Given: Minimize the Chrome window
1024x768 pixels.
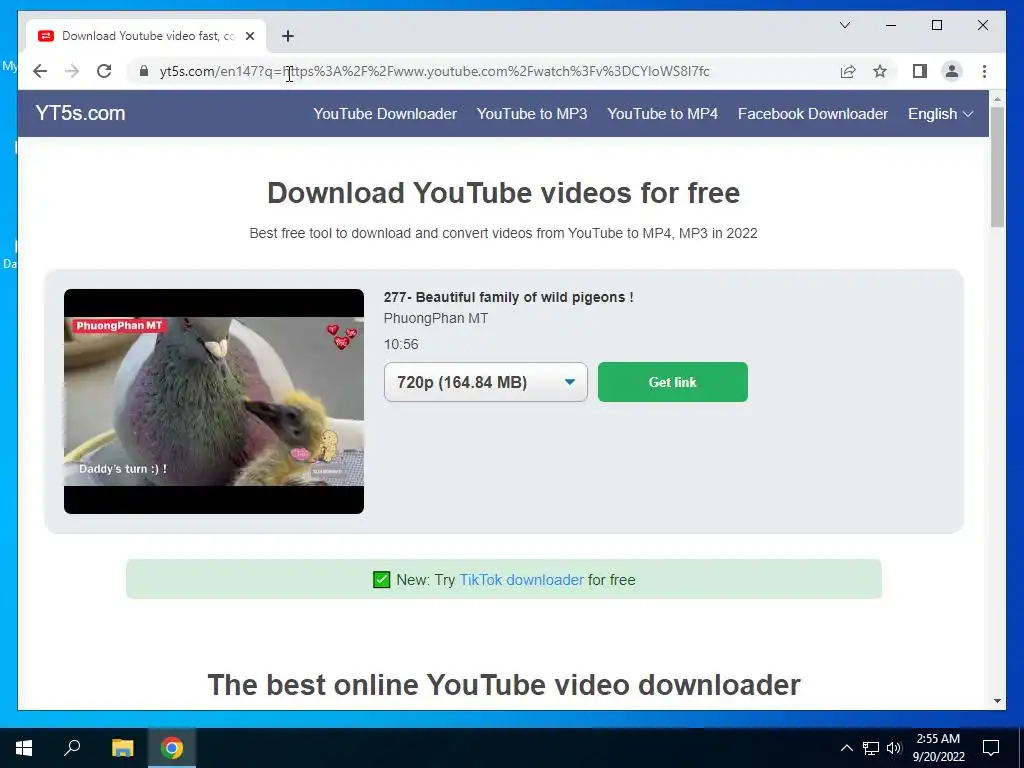Looking at the screenshot, I should pos(891,25).
